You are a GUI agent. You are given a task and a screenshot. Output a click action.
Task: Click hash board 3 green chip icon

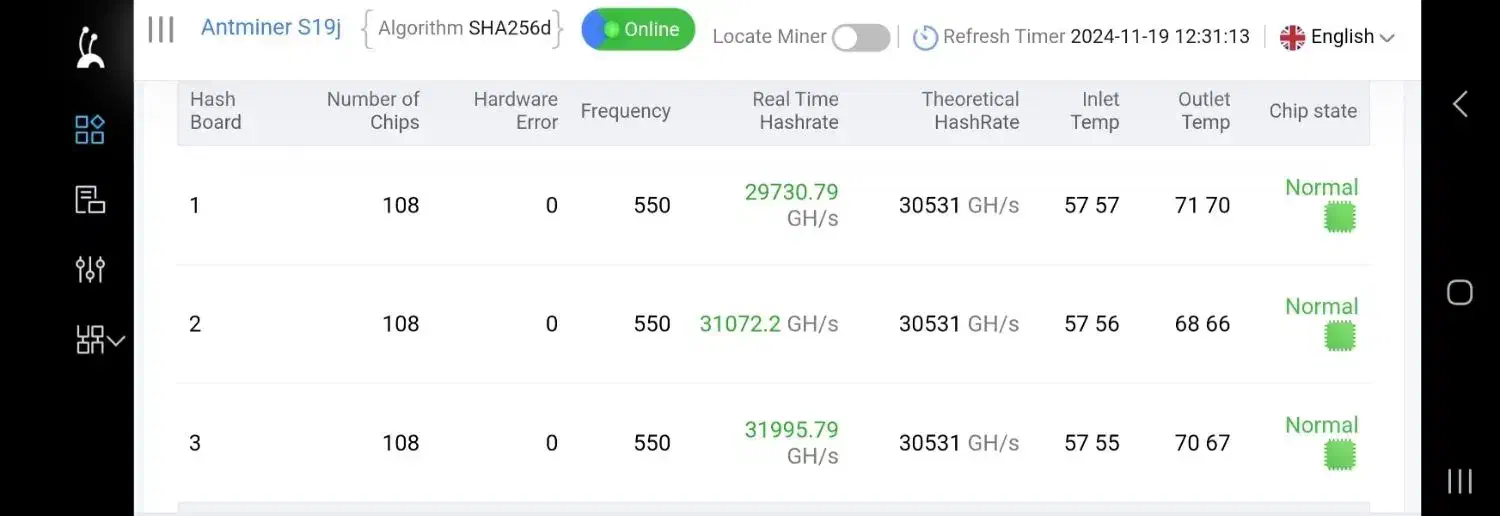point(1339,455)
